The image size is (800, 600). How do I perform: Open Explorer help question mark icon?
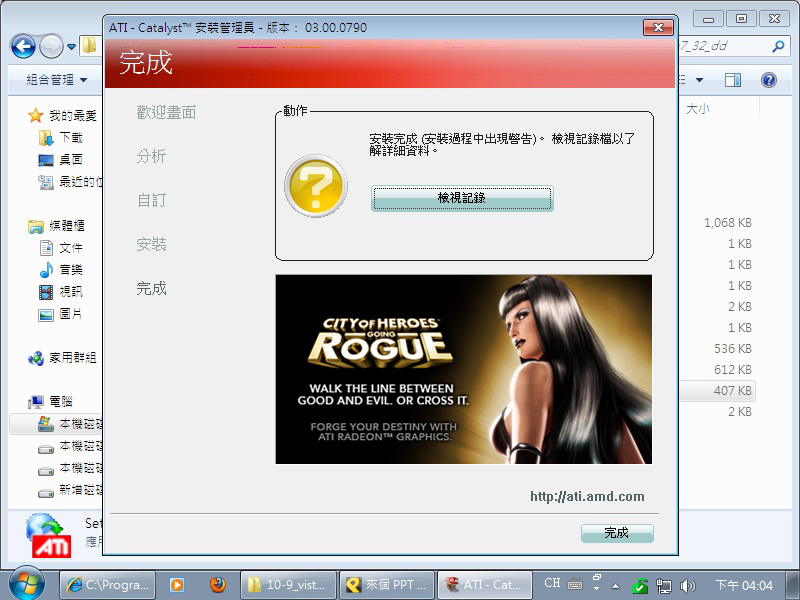pos(769,80)
